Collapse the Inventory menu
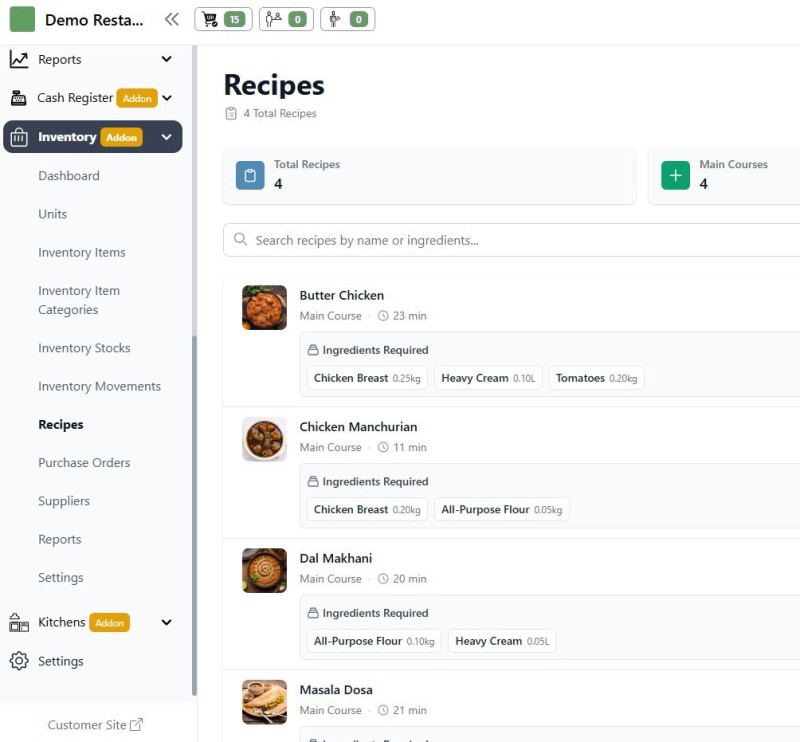800x742 pixels. tap(166, 136)
